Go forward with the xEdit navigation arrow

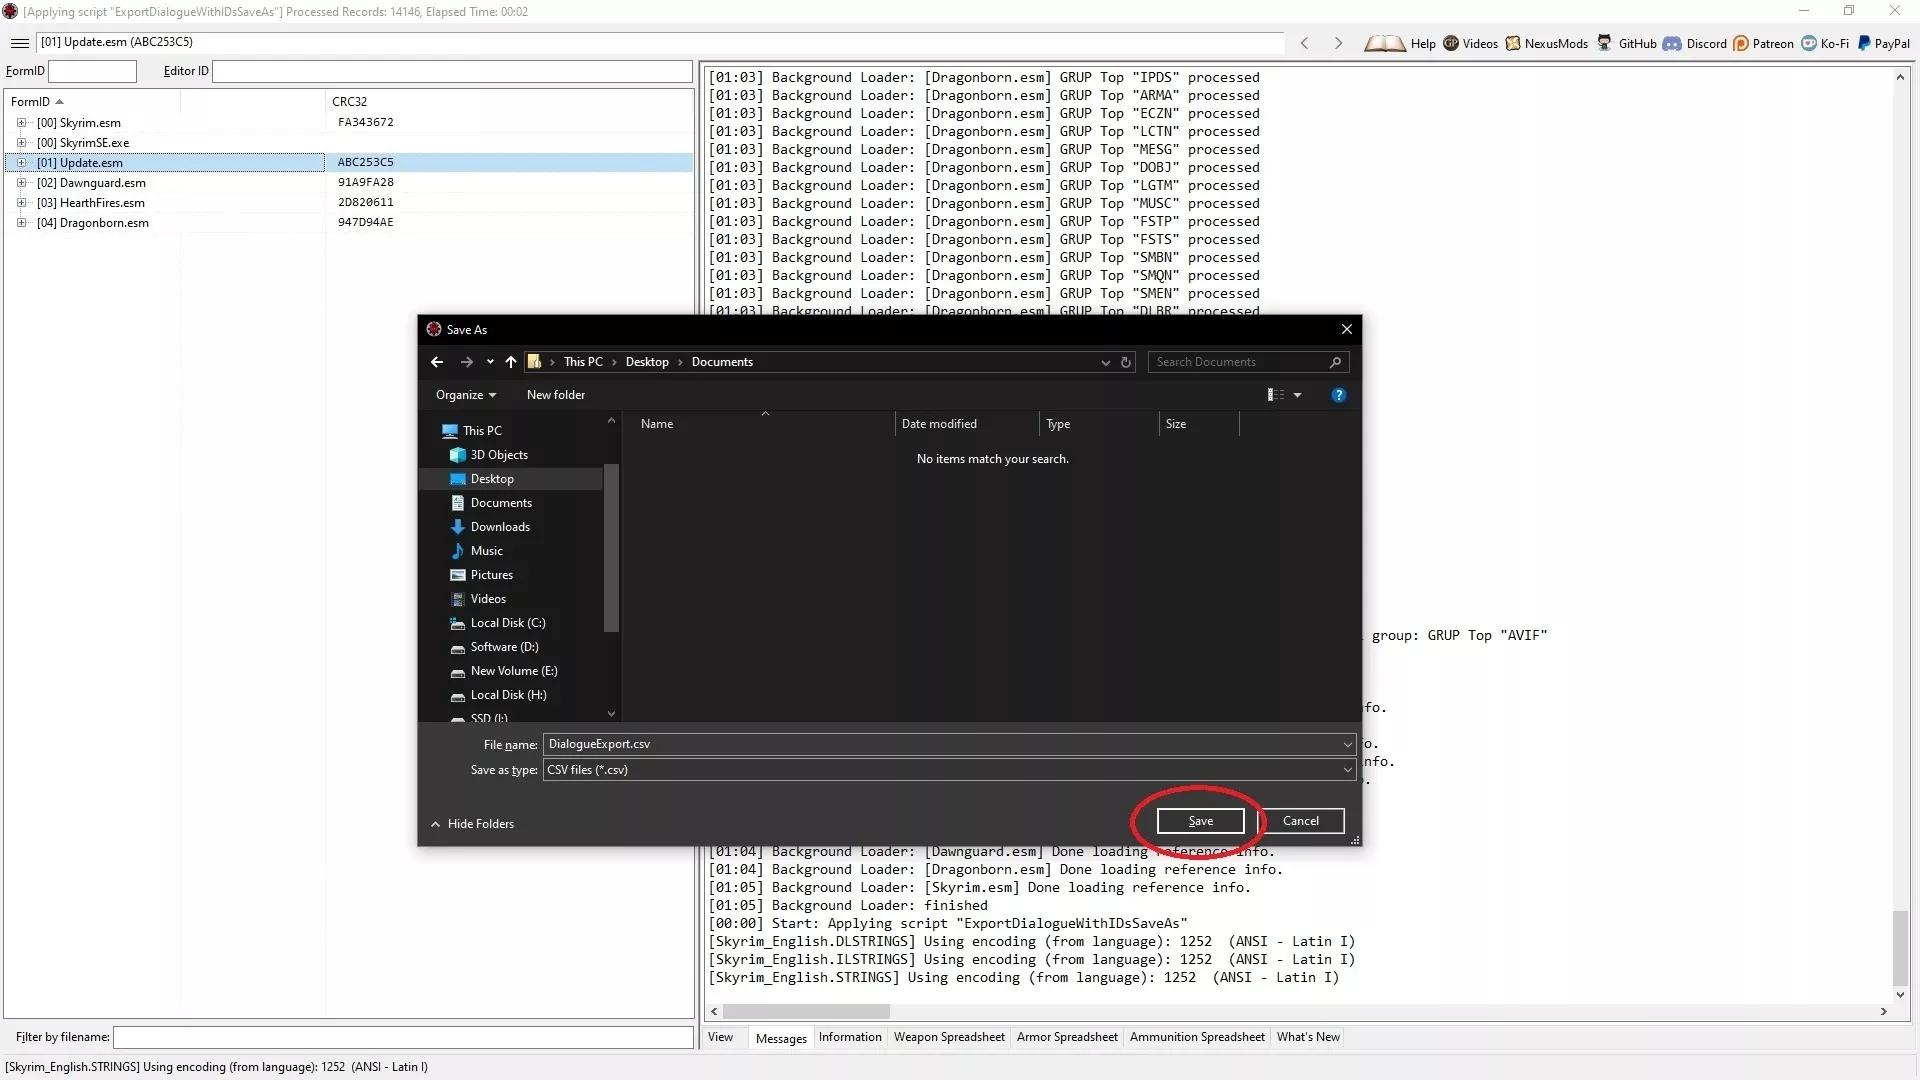pos(1338,43)
